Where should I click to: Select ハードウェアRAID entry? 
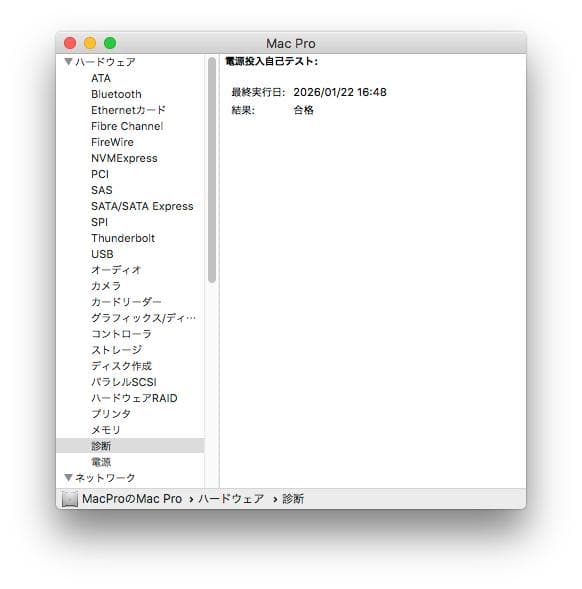point(134,398)
